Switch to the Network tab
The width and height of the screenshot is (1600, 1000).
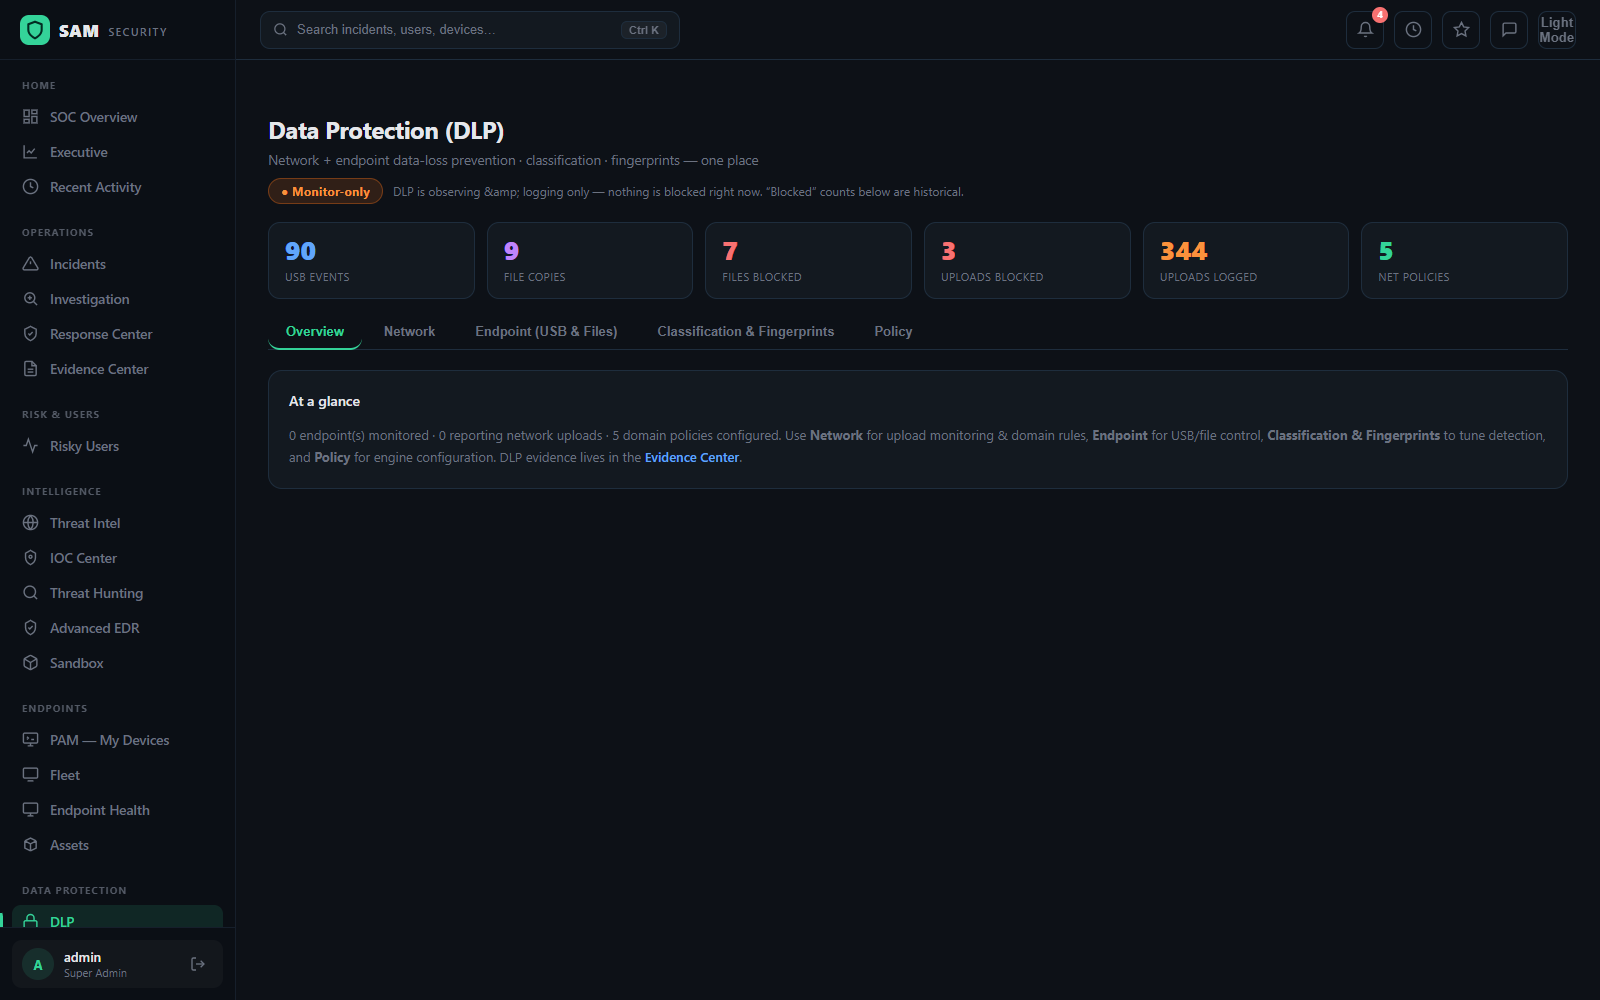point(409,332)
